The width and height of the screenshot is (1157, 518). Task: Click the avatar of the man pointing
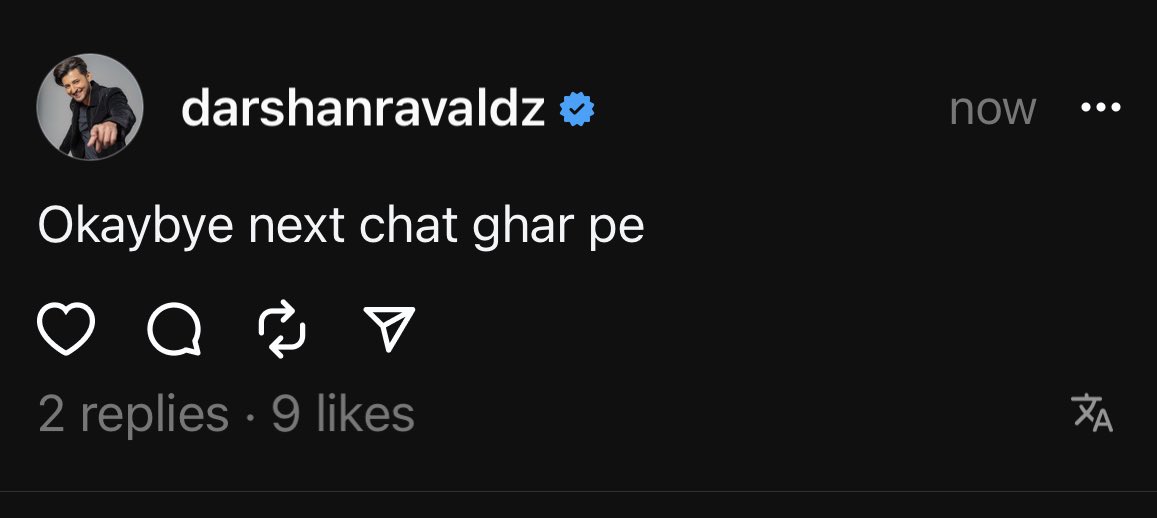tap(89, 107)
